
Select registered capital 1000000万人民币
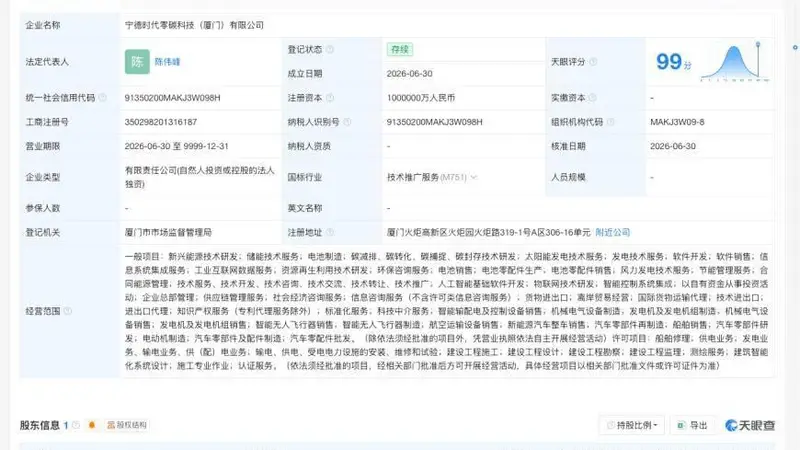420,97
